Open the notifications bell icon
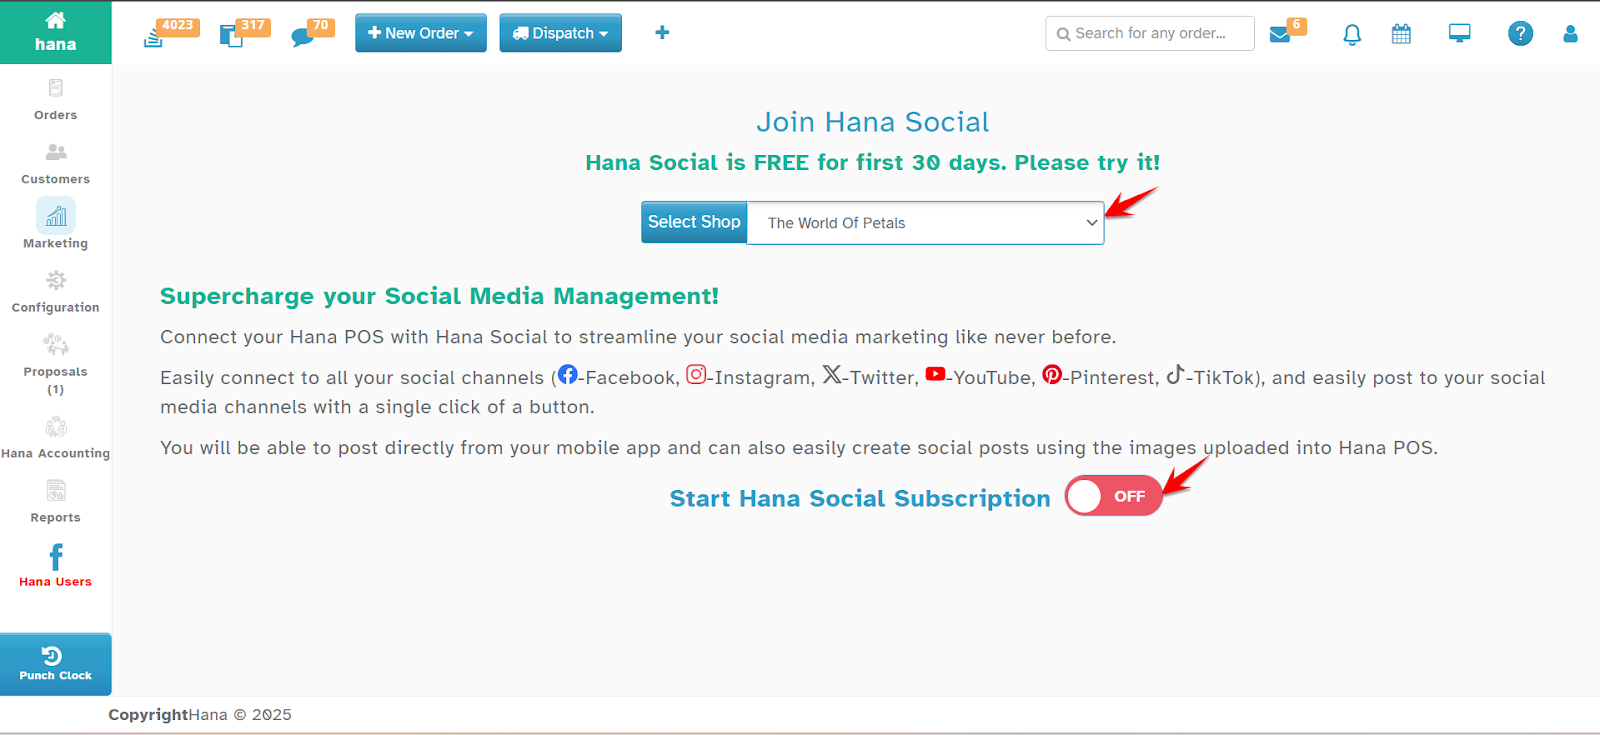 pos(1352,35)
